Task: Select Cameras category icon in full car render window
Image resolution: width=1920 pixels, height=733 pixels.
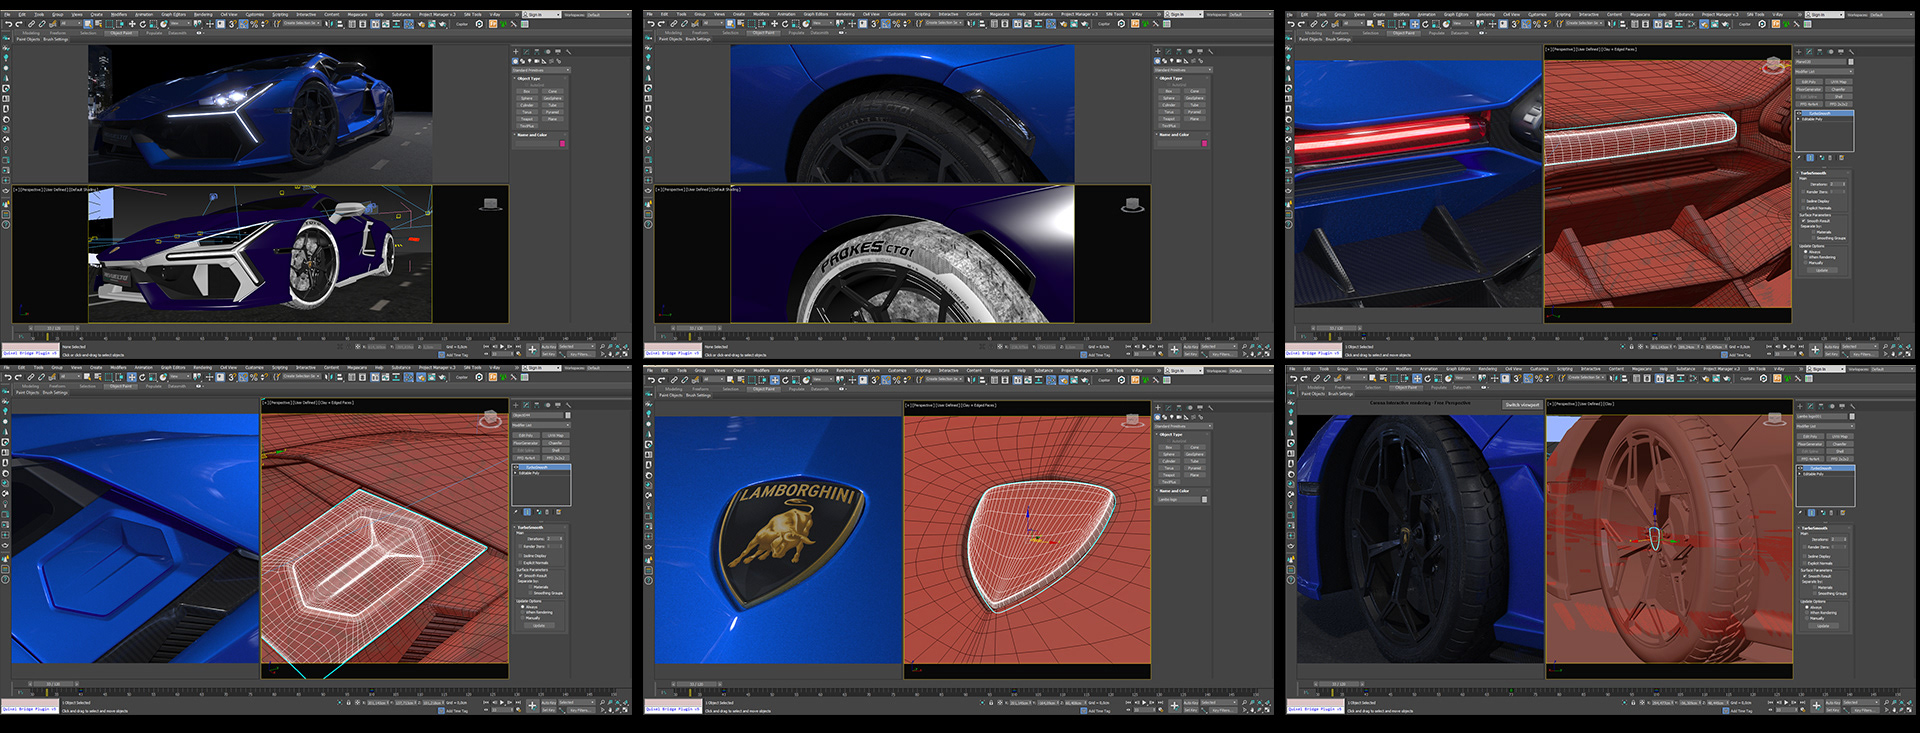Action: 537,61
